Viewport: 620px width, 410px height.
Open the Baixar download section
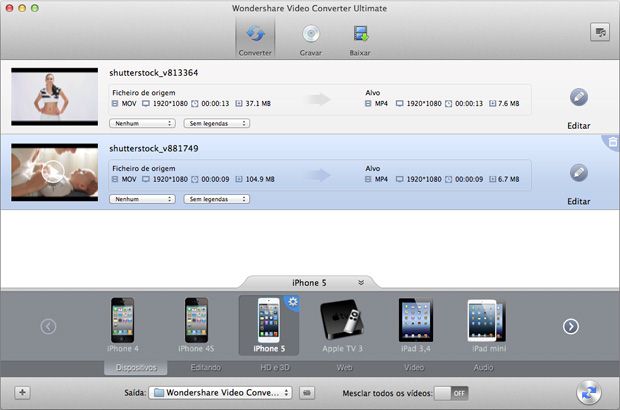[359, 39]
